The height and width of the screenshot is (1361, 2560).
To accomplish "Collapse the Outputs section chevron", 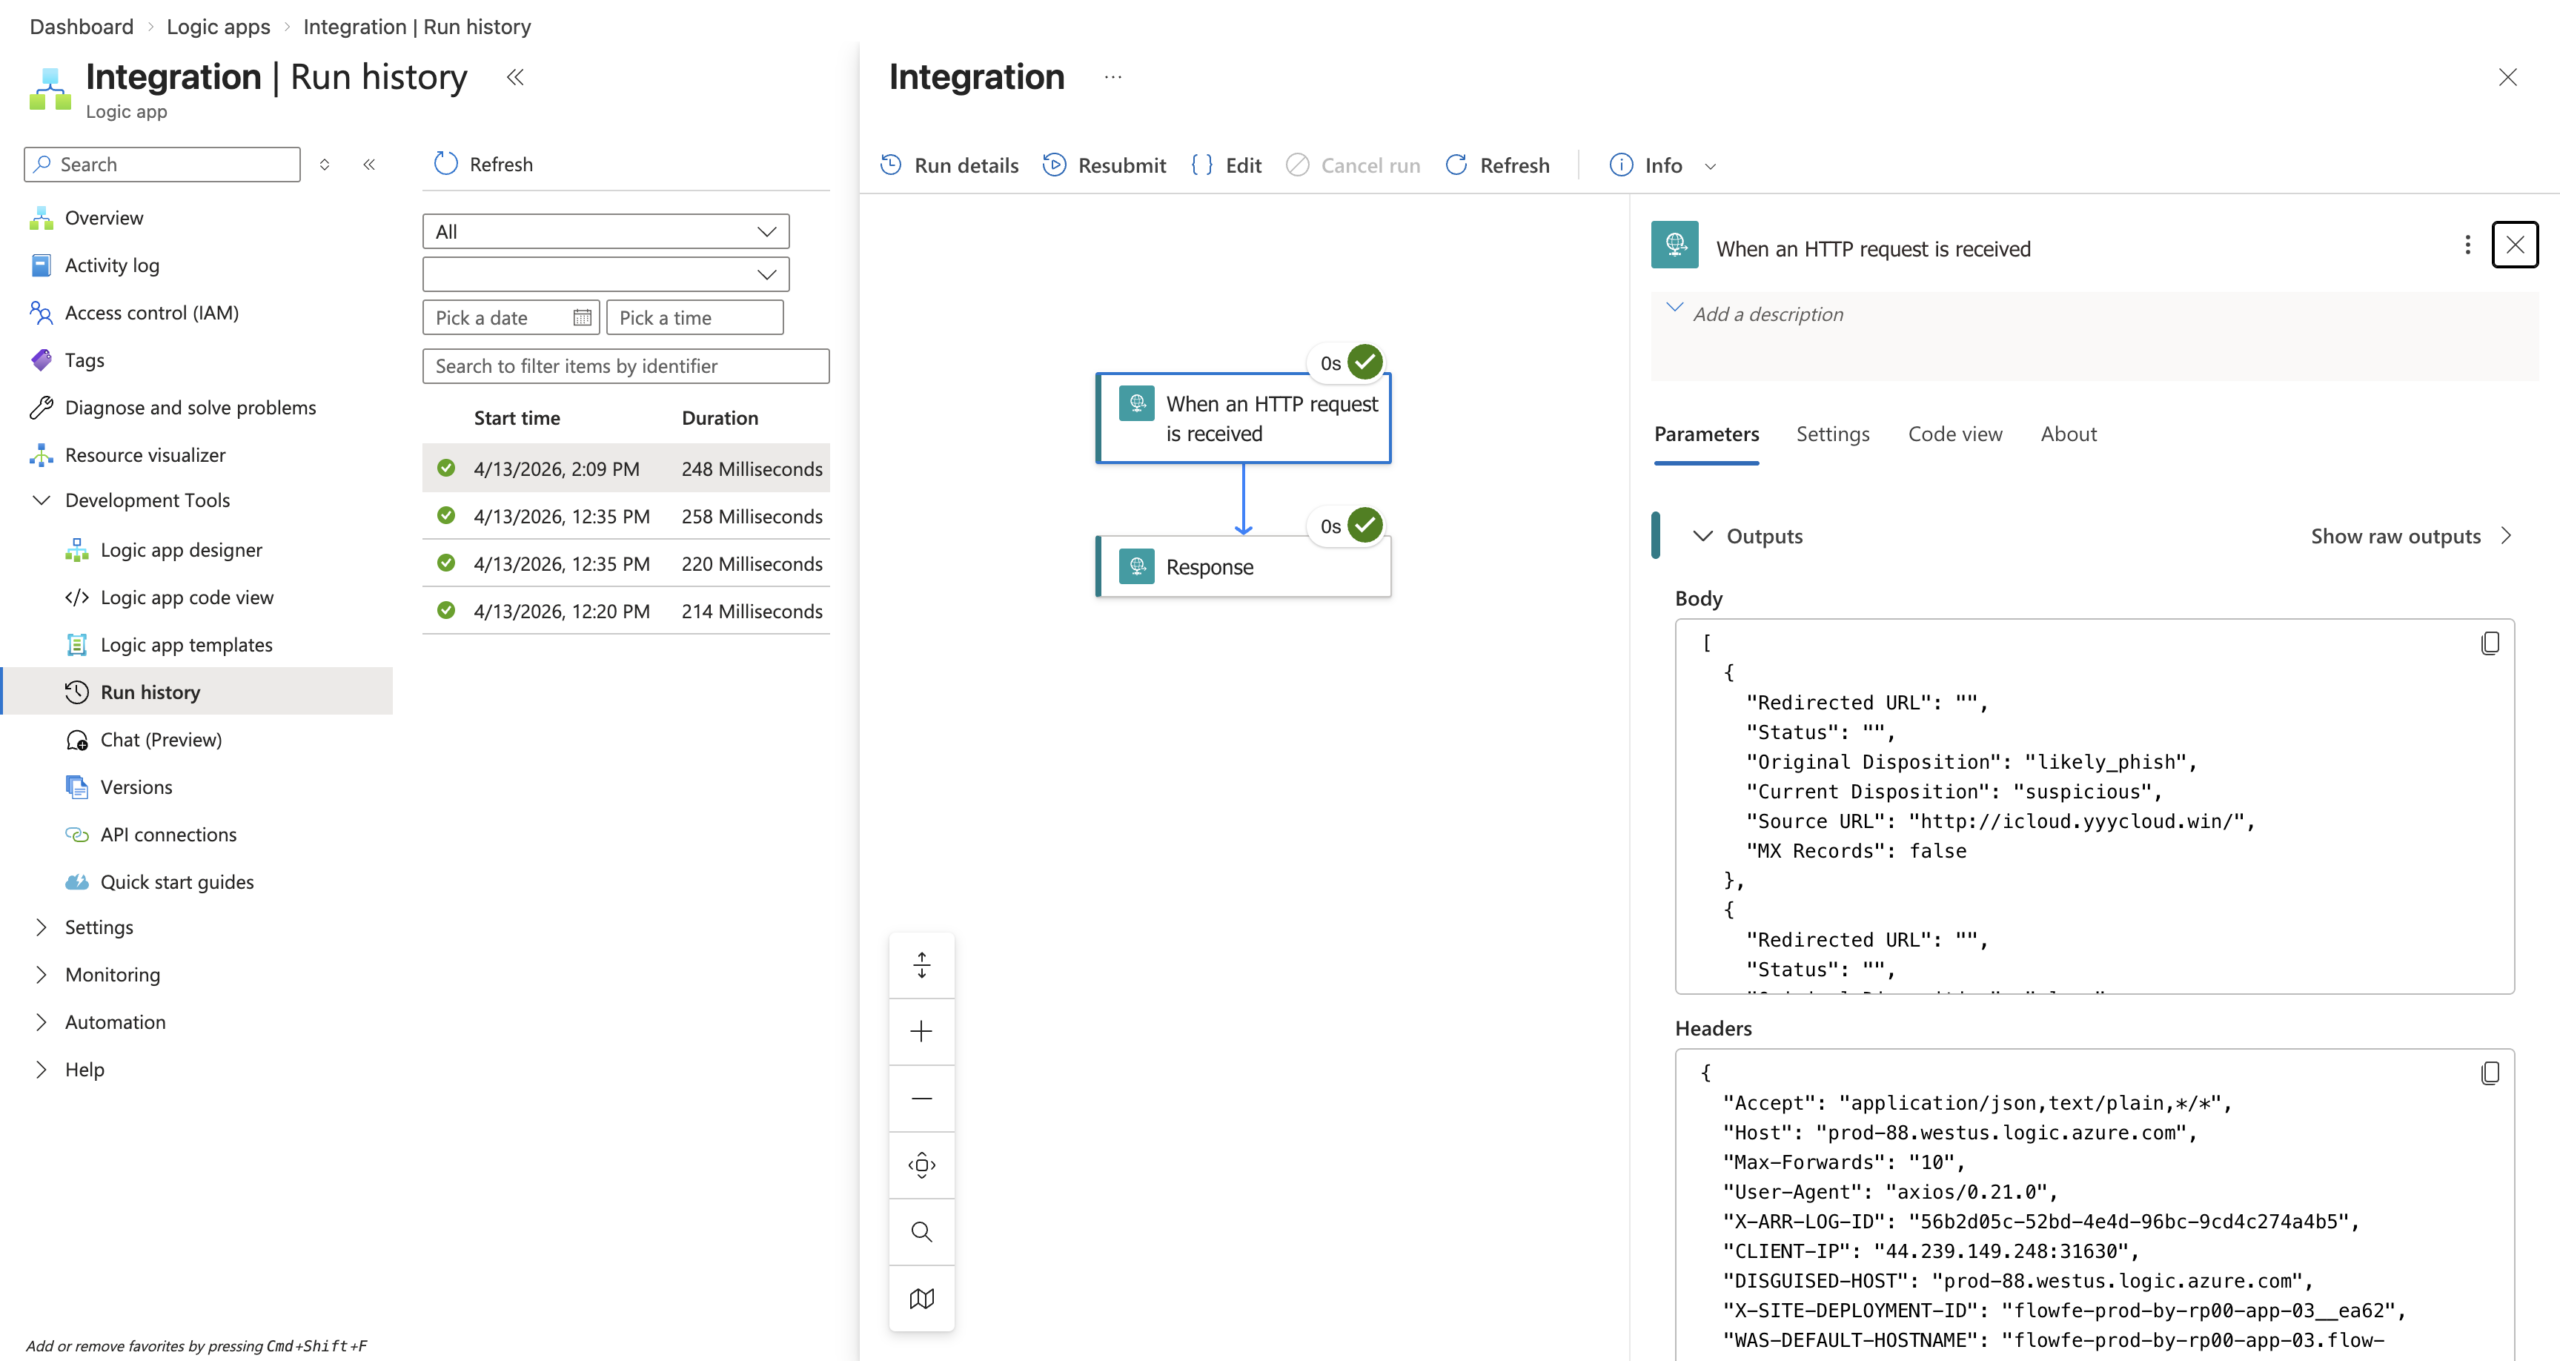I will (1702, 536).
